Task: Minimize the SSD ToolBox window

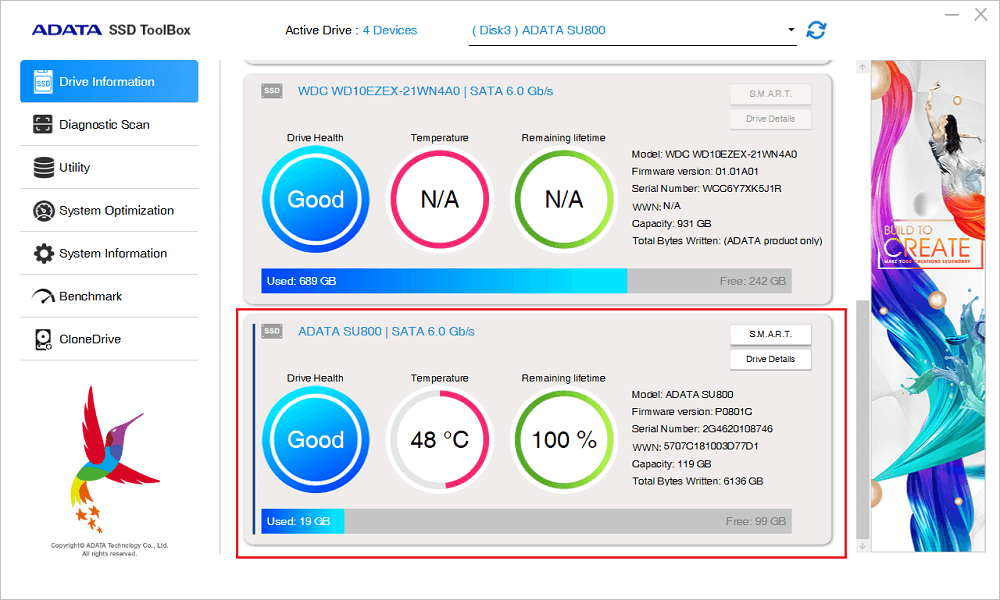Action: [952, 15]
